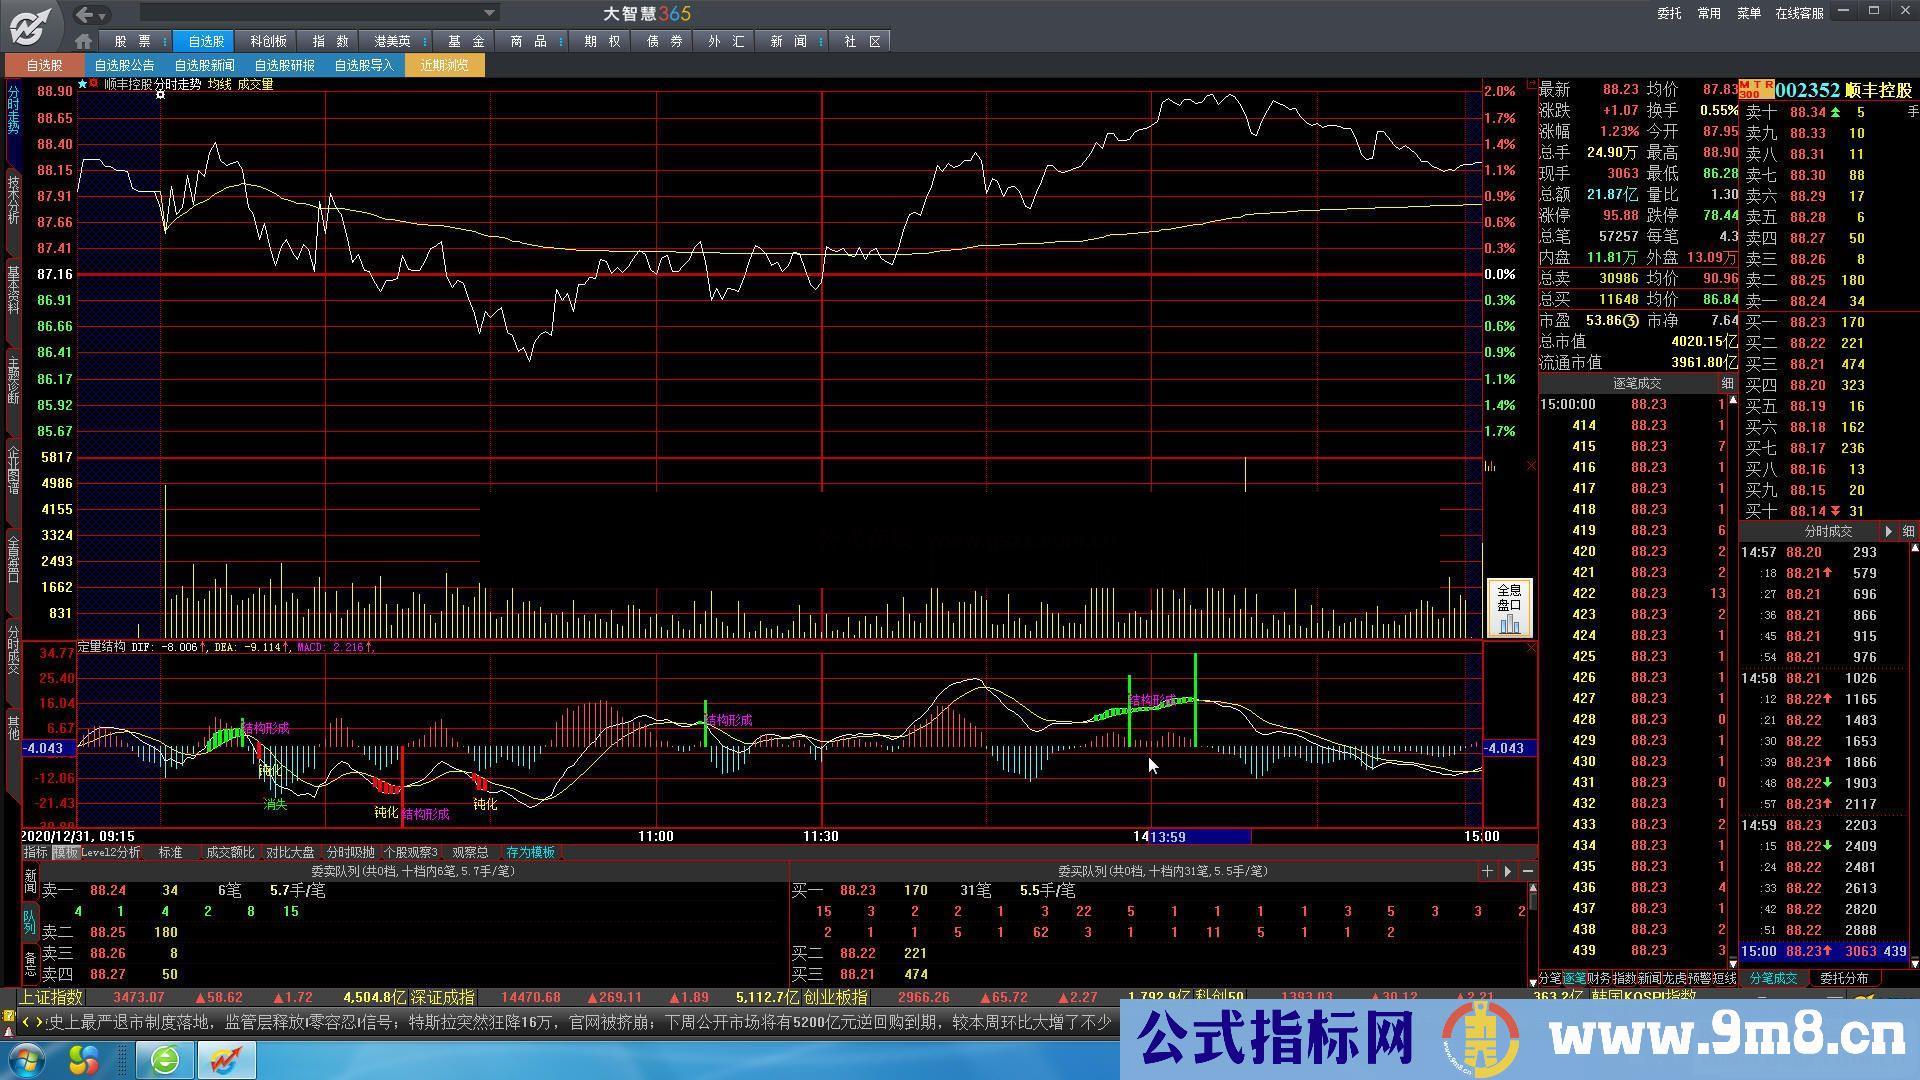The height and width of the screenshot is (1080, 1920).
Task: Click the MTR indicator icon beside 顺丰控股
Action: [1756, 89]
